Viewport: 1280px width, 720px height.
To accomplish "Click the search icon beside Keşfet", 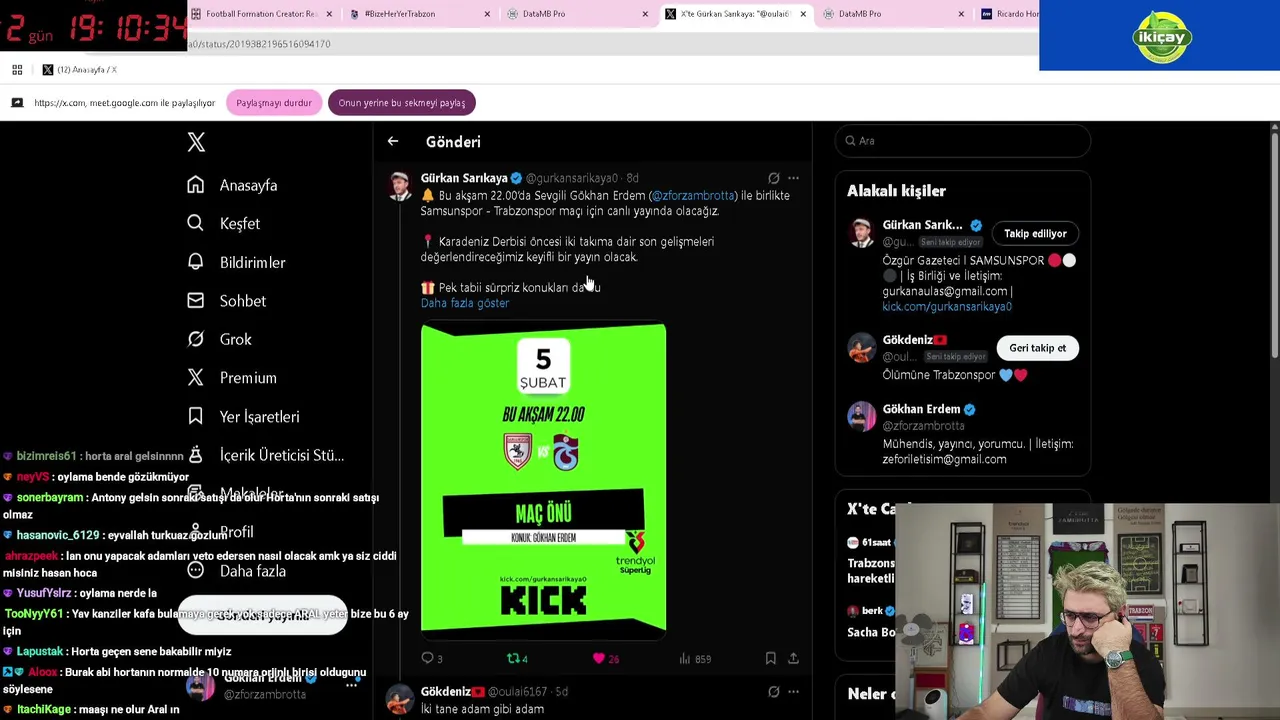I will pos(196,223).
